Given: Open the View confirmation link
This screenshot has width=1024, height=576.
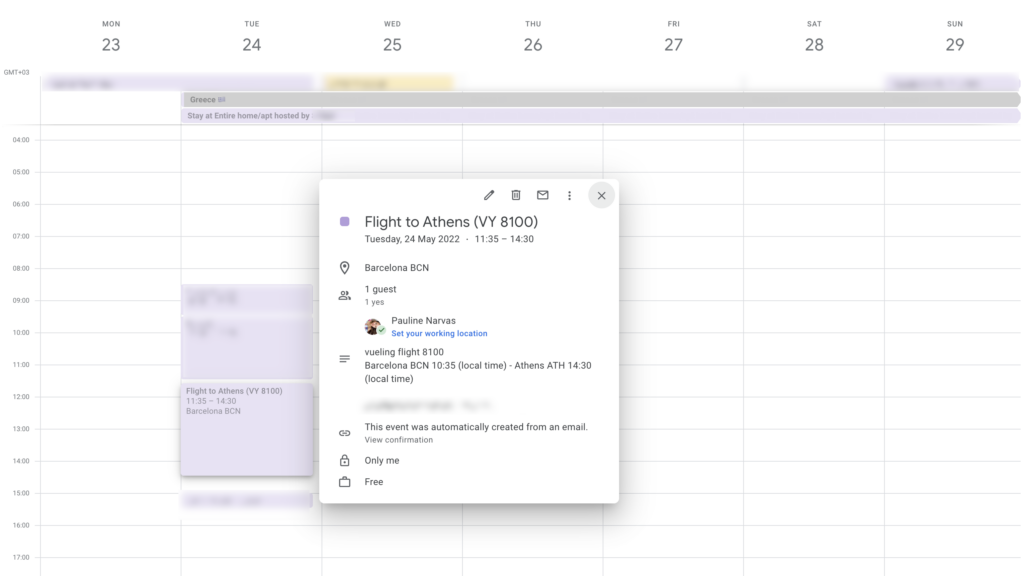Looking at the screenshot, I should (398, 440).
